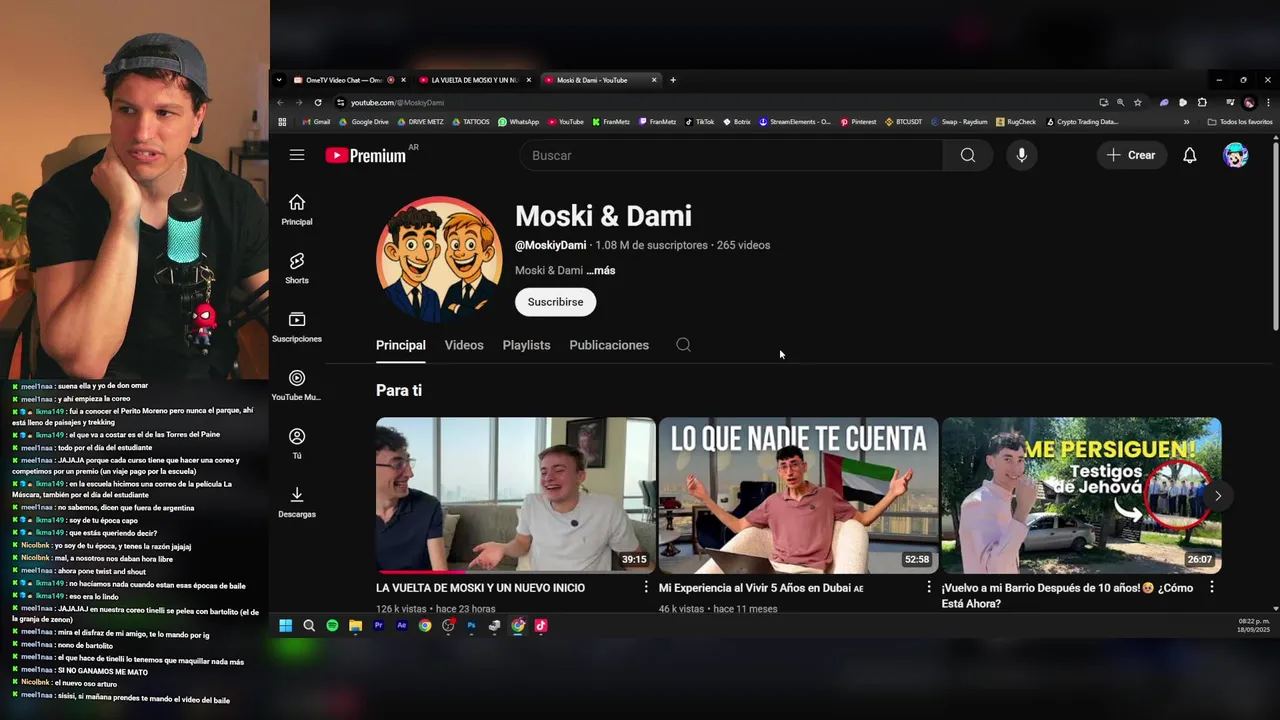1280x720 pixels.
Task: Close the OmeTV Video Chat tab
Action: click(403, 80)
